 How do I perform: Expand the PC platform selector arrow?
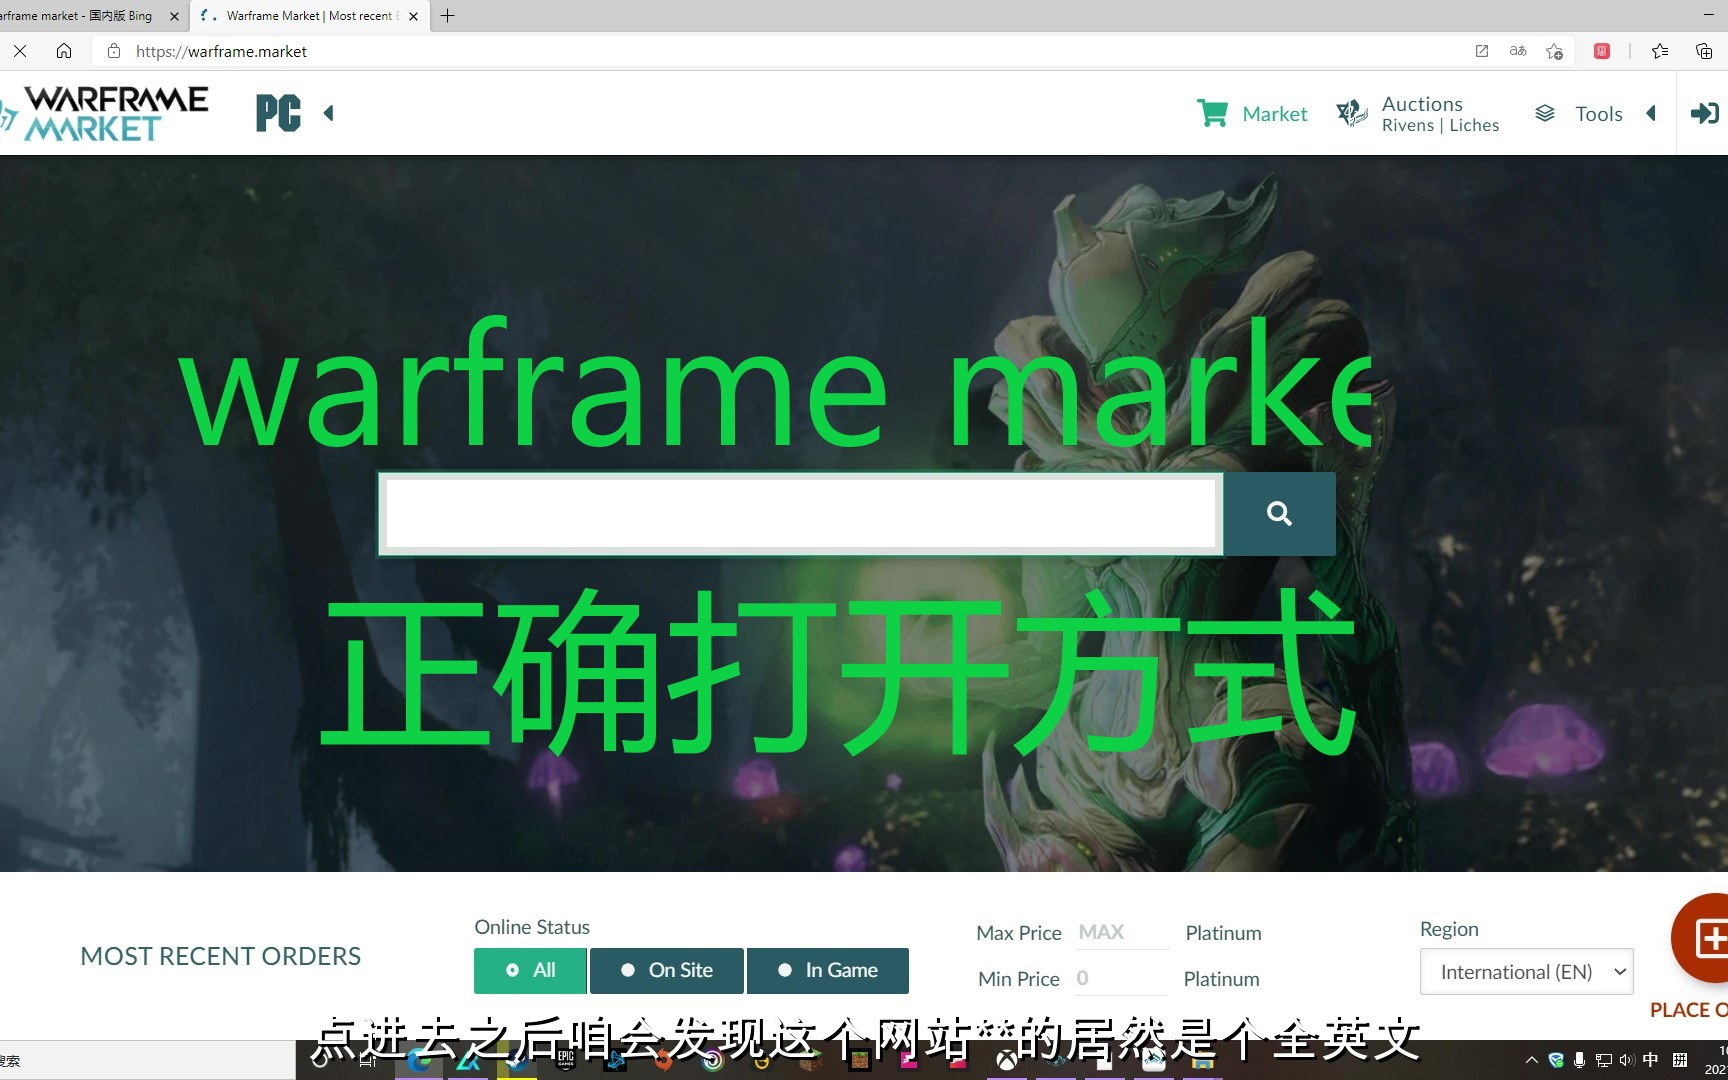[328, 114]
